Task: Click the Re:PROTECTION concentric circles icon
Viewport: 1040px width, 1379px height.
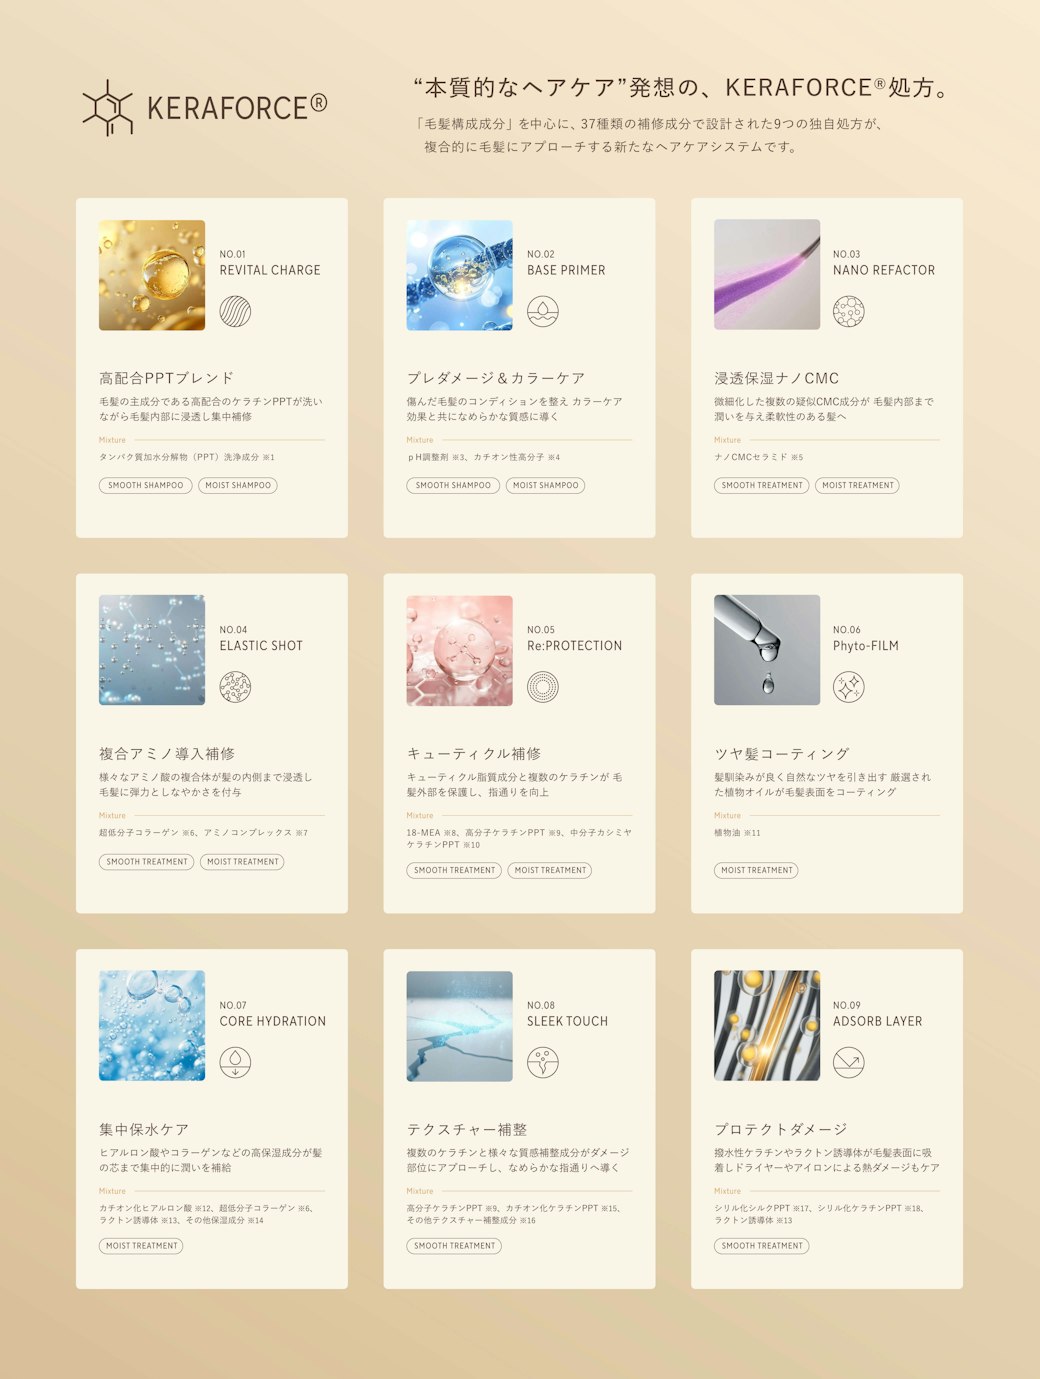Action: coord(542,687)
